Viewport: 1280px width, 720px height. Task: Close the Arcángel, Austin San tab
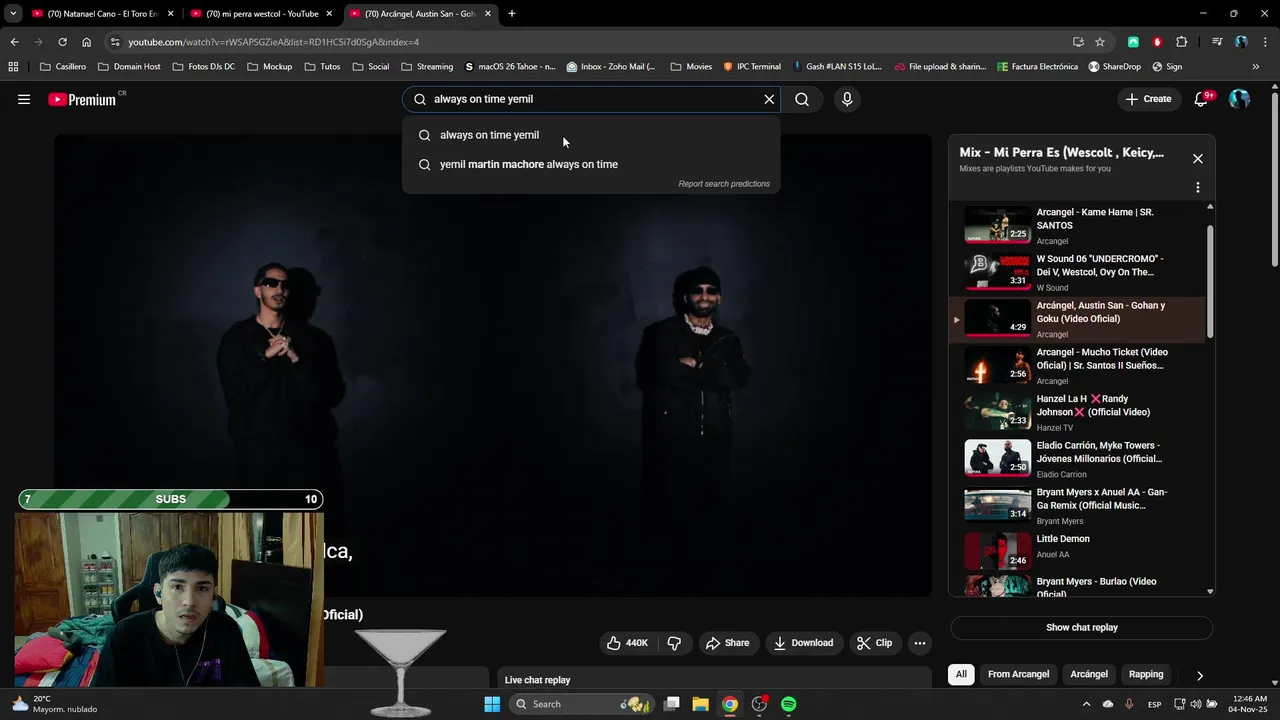pyautogui.click(x=488, y=14)
